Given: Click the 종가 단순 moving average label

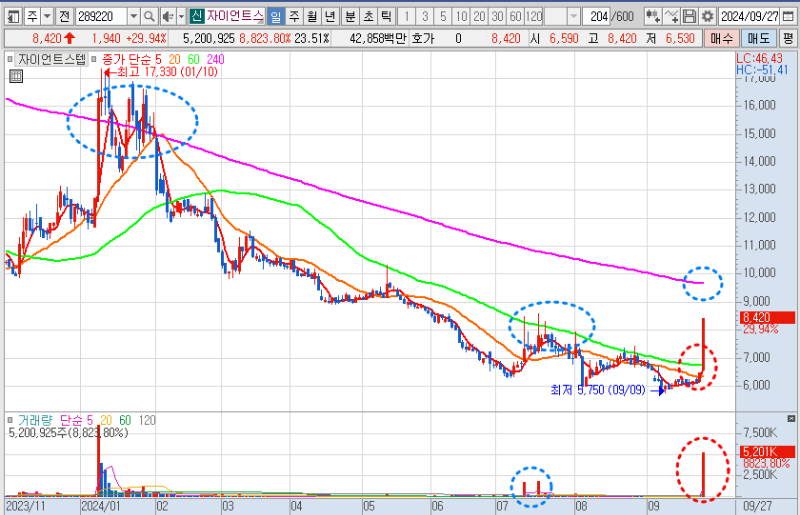Looking at the screenshot, I should point(127,59).
